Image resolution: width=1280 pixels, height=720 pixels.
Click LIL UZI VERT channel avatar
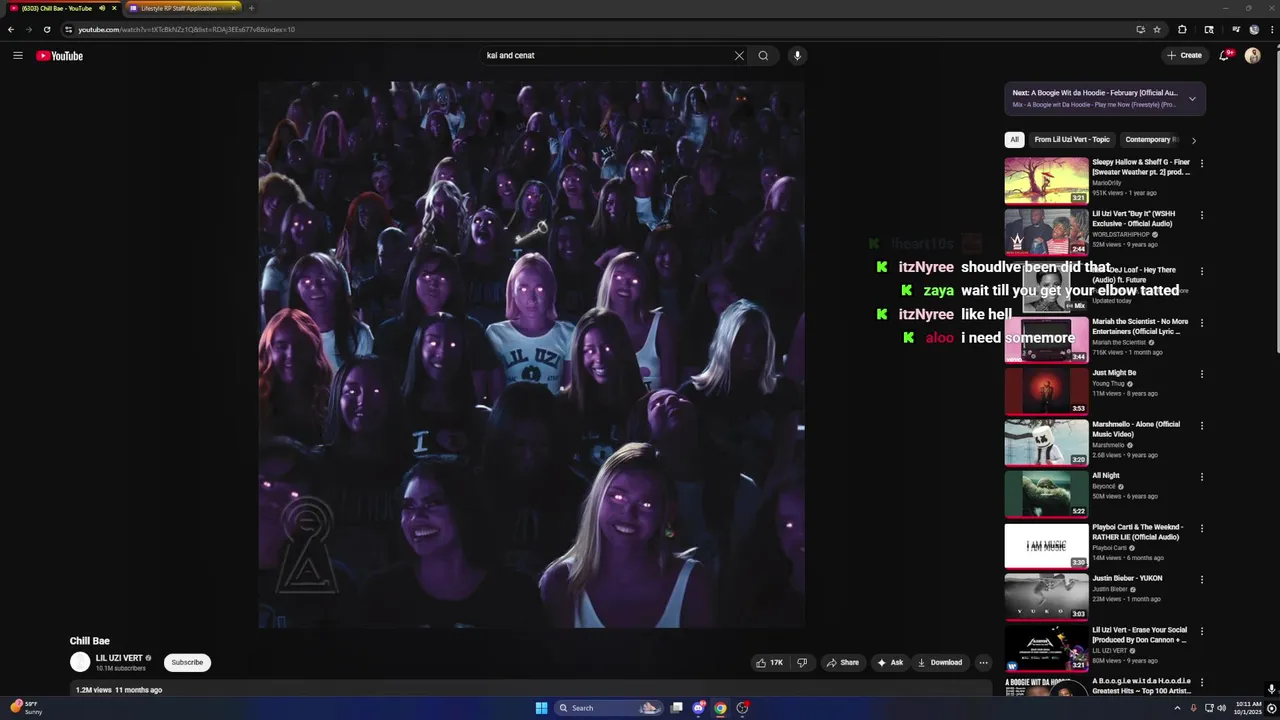80,662
